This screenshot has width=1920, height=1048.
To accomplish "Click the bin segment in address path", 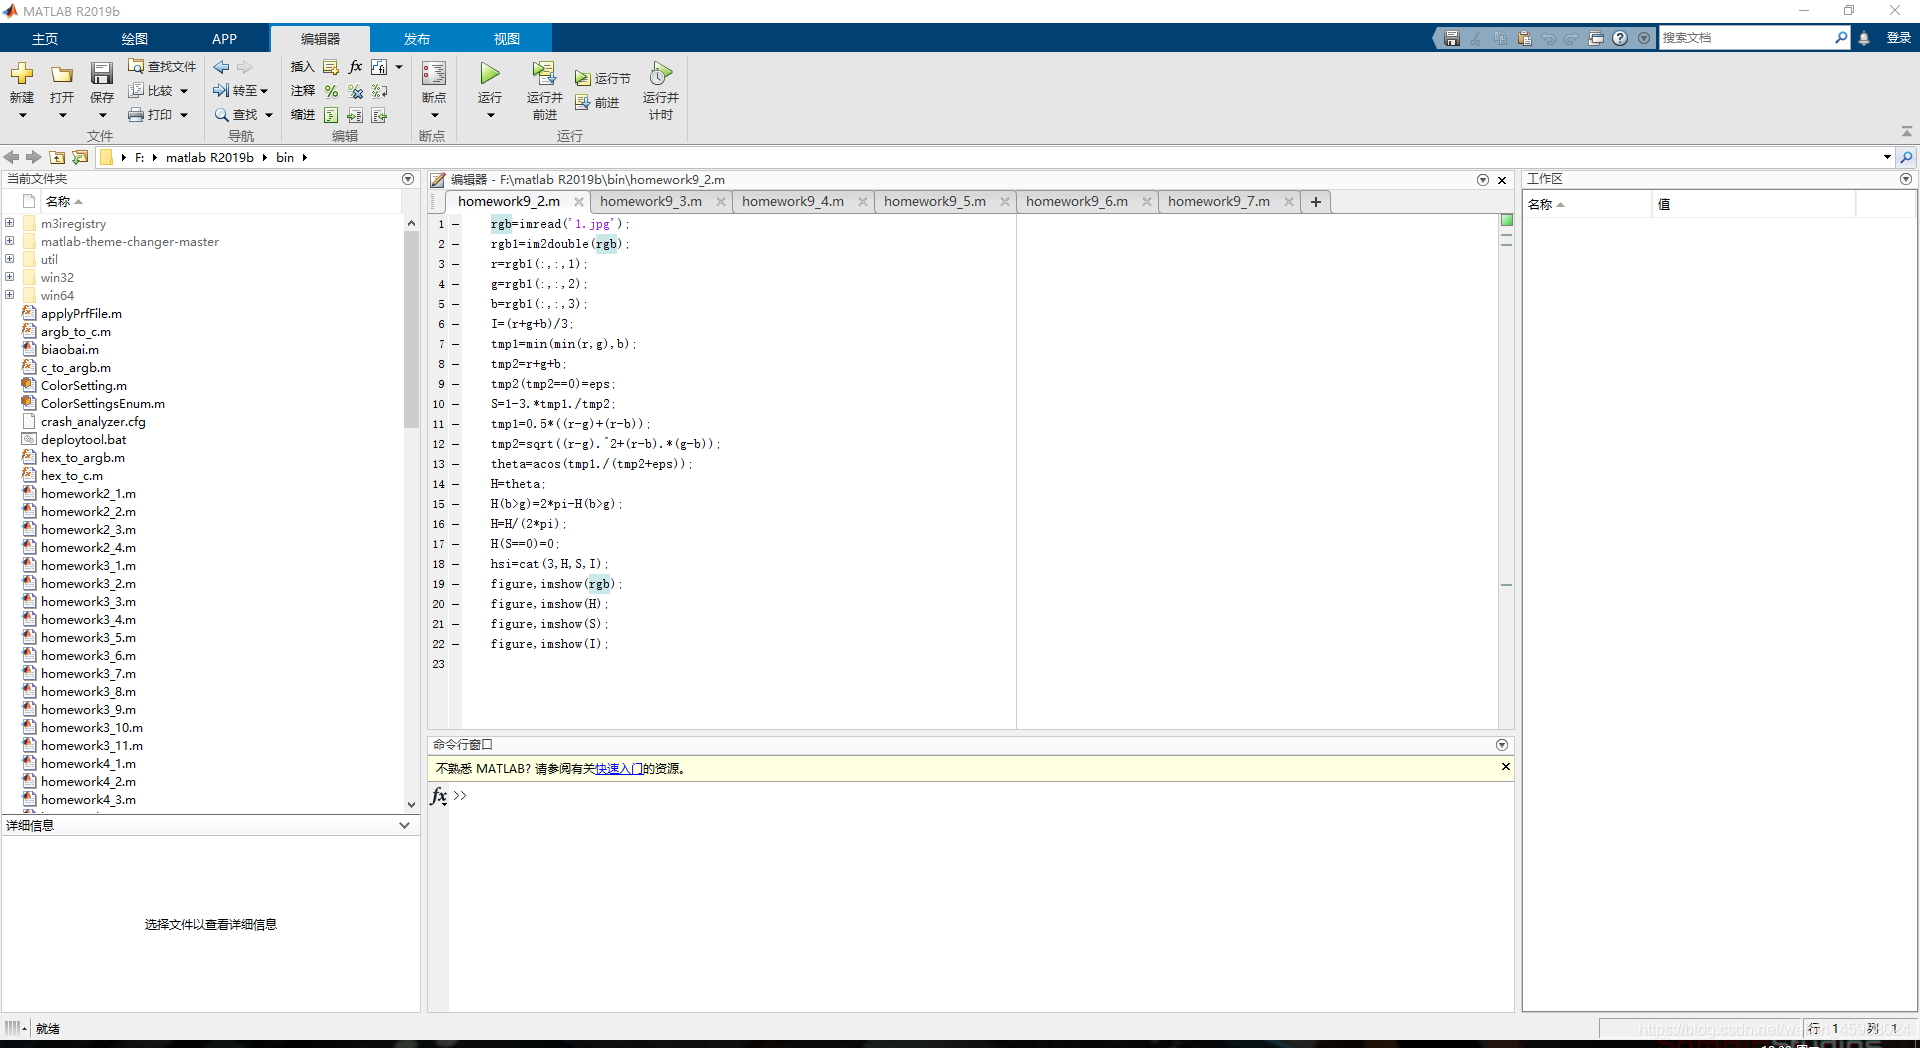I will tap(285, 157).
